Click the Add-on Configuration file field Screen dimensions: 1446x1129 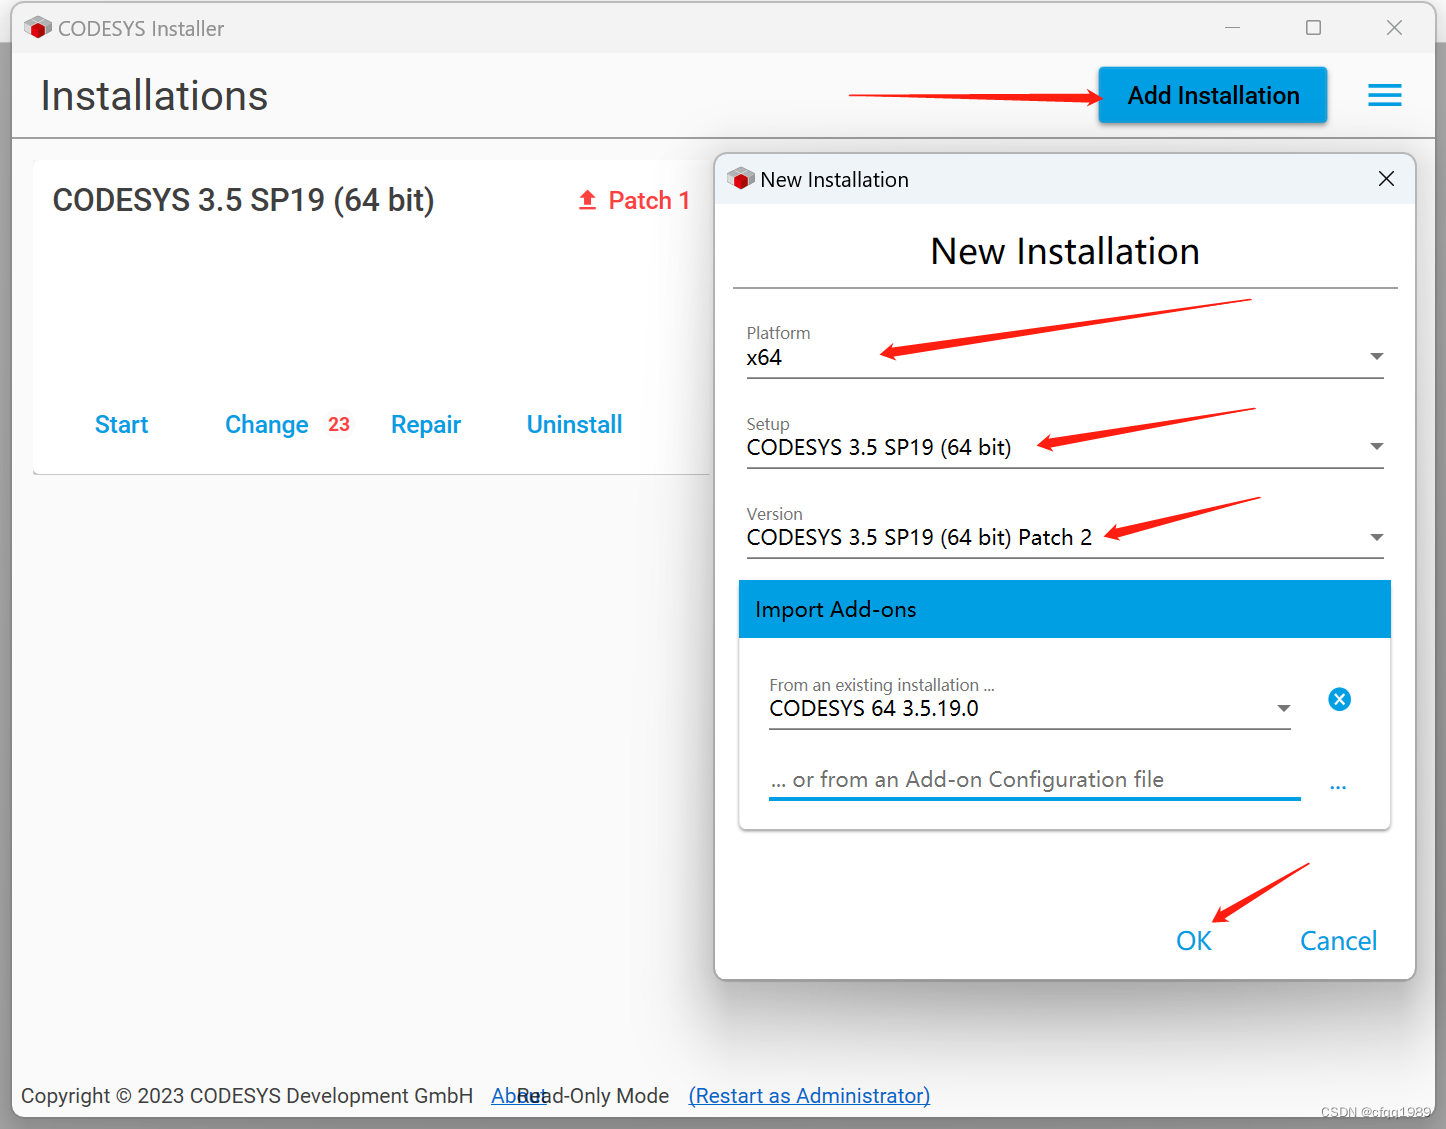tap(1034, 780)
